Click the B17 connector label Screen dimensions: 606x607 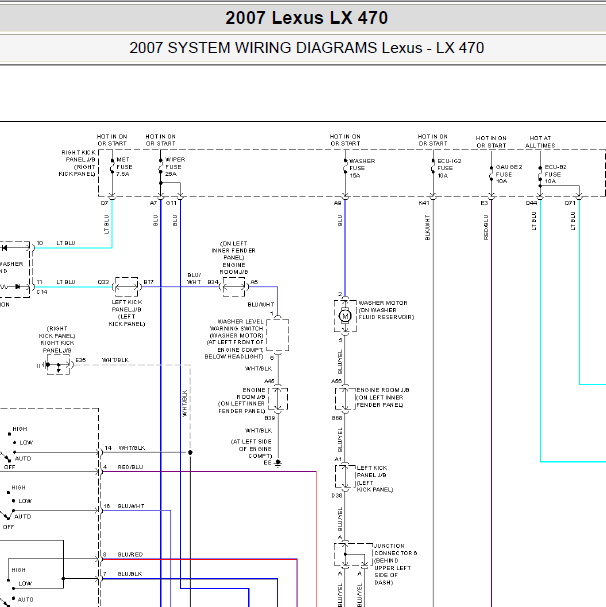149,282
